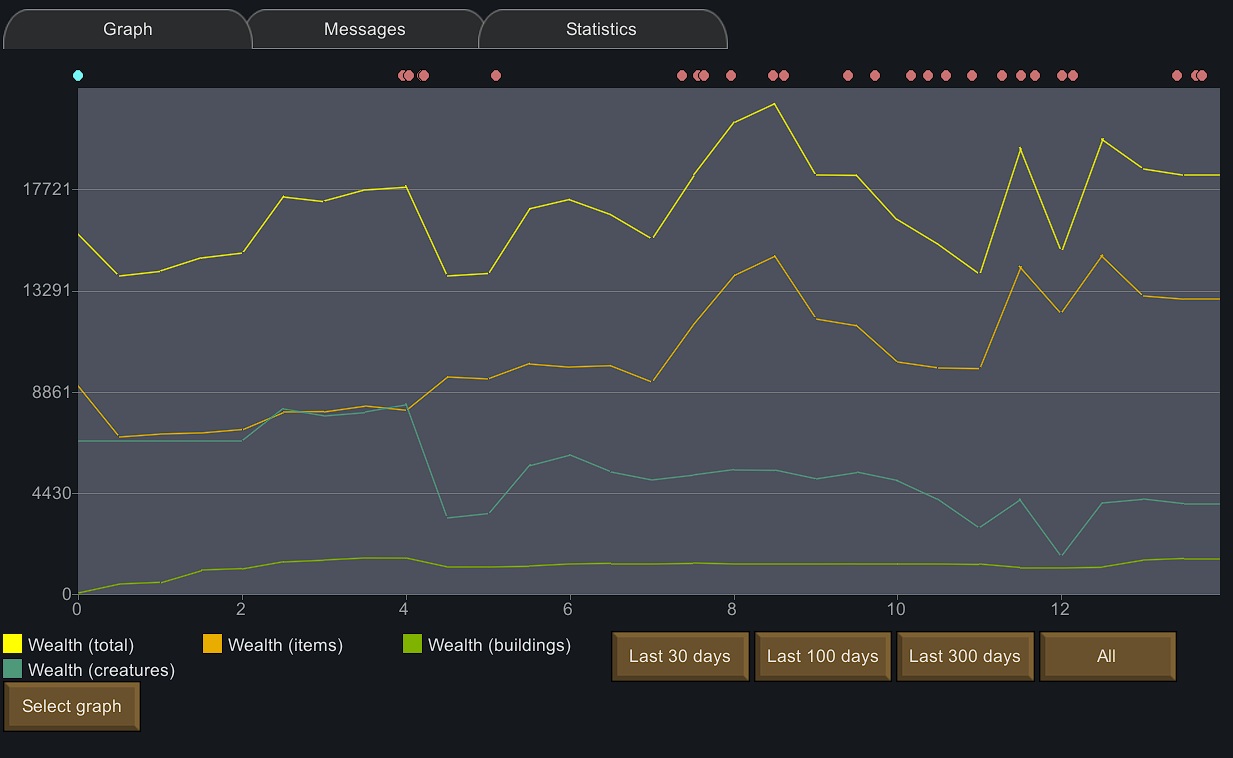Show the last 100 days
The width and height of the screenshot is (1233, 758).
[x=823, y=656]
